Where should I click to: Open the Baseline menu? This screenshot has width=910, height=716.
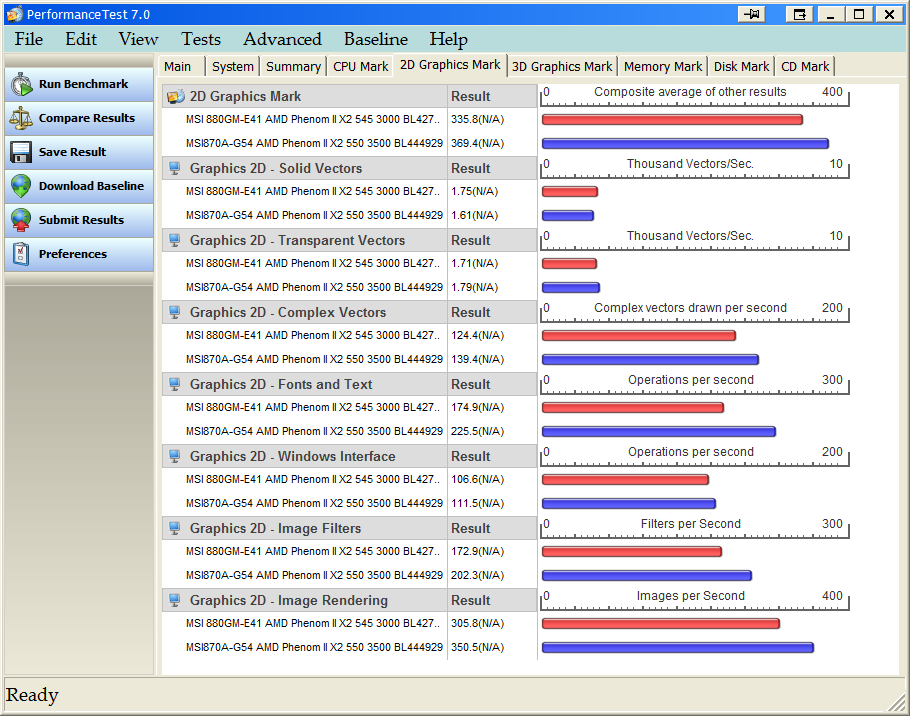pos(375,39)
